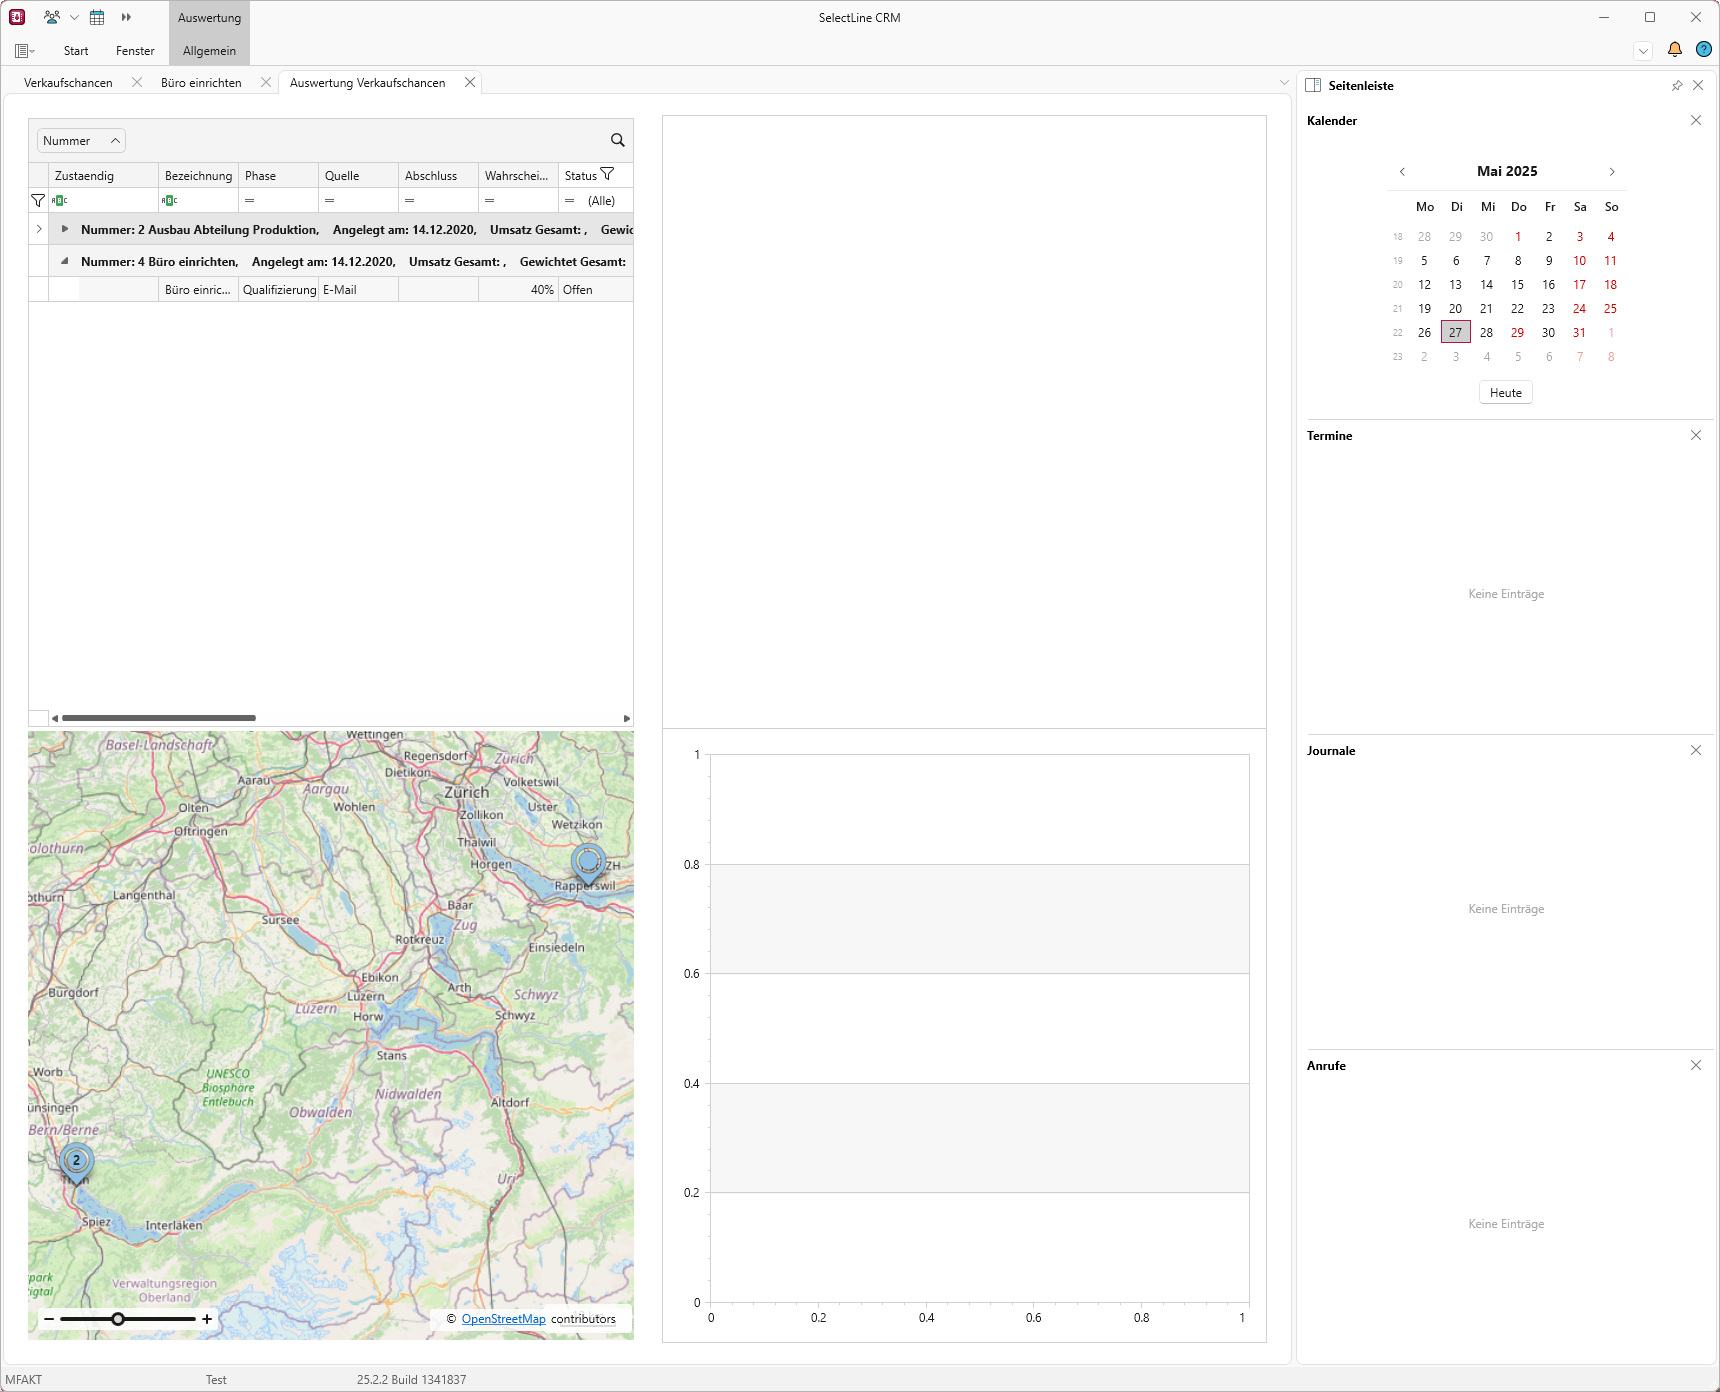Click the double-arrow forward icon in title bar
1720x1392 pixels.
tap(126, 17)
